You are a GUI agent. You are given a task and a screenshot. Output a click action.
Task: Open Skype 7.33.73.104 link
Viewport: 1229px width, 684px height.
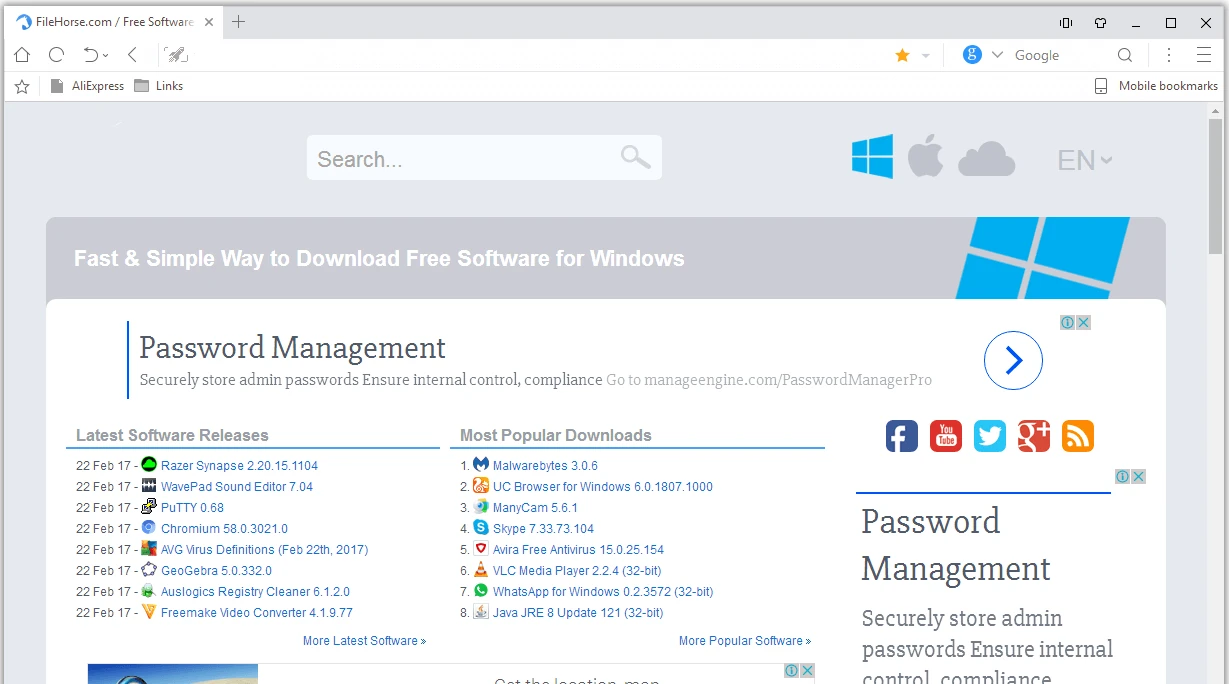coord(543,529)
